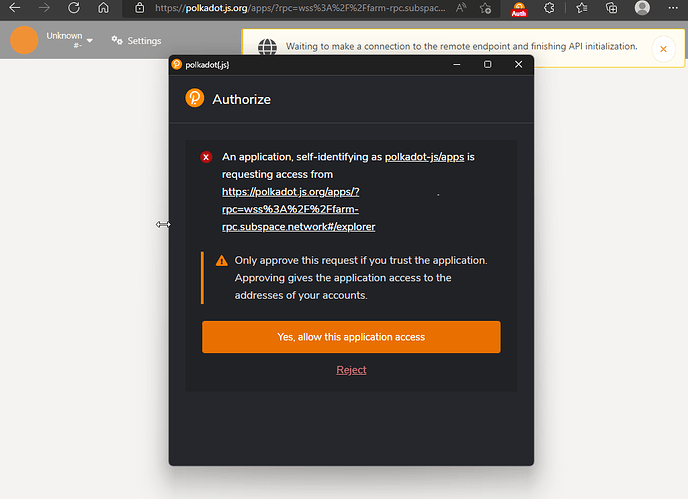Click the polkadot{.js} title bar icon
The image size is (688, 499).
pyautogui.click(x=177, y=65)
